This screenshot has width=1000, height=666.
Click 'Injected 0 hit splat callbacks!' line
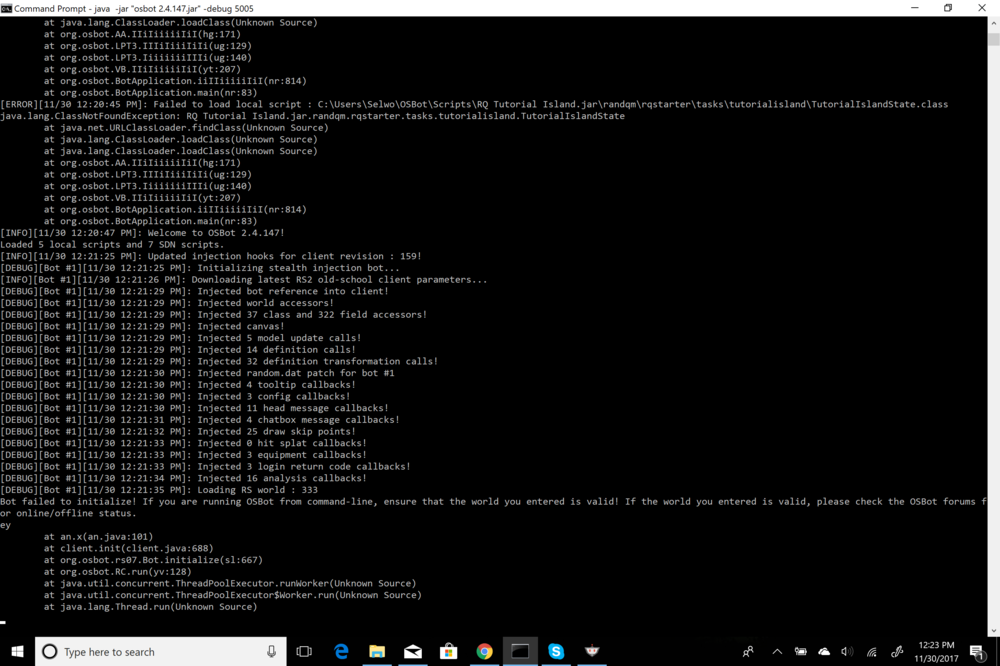184,443
